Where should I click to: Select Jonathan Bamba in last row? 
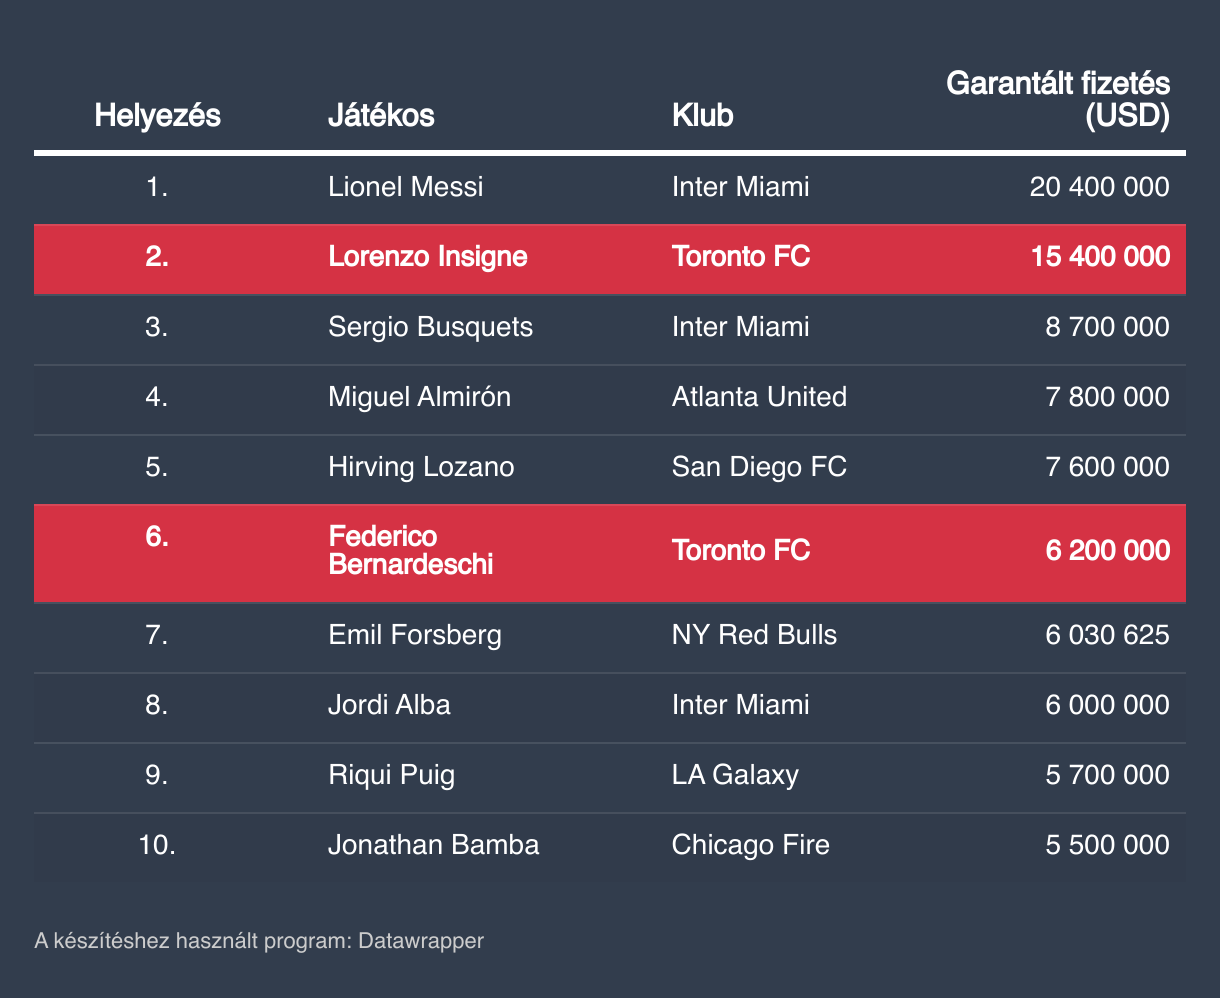(x=433, y=845)
